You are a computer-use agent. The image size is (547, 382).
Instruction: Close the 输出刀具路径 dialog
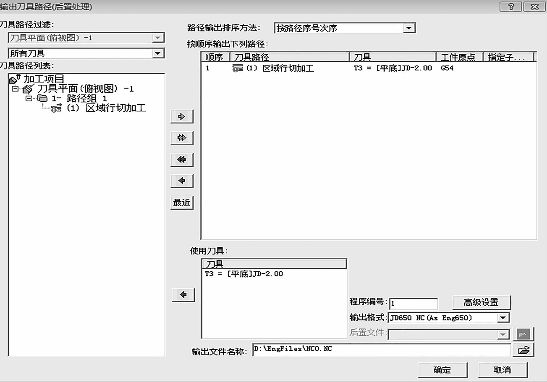coord(534,6)
